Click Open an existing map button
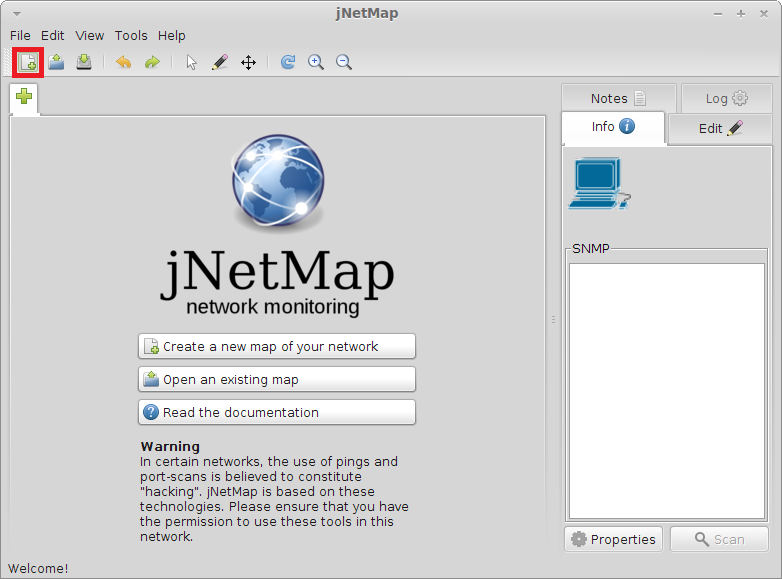 [277, 380]
